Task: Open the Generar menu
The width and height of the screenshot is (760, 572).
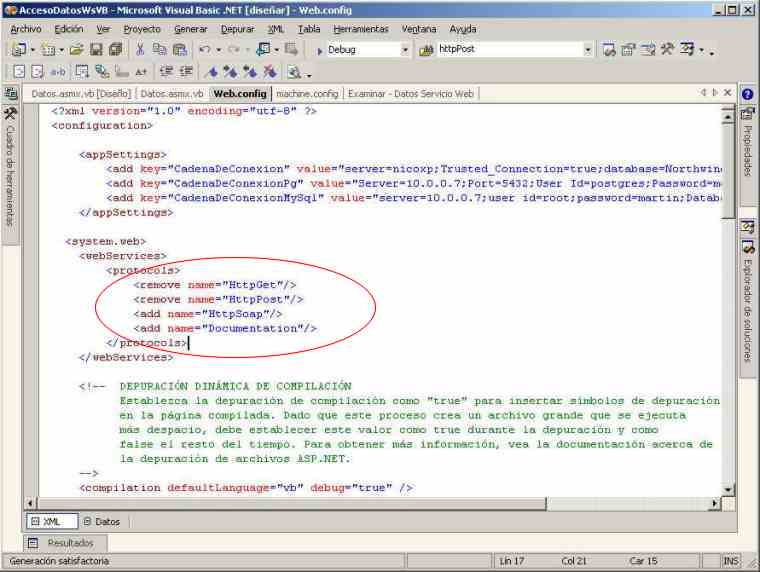Action: coord(190,29)
